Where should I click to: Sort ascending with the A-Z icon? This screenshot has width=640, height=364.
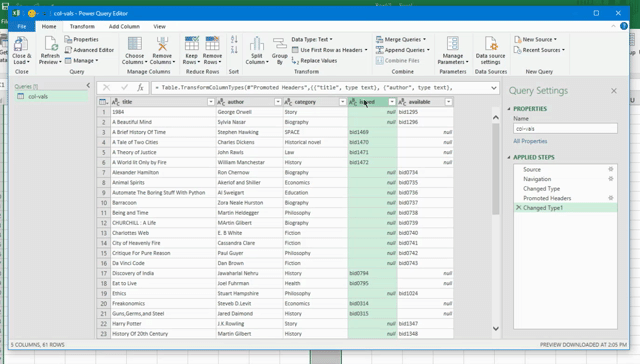234,40
